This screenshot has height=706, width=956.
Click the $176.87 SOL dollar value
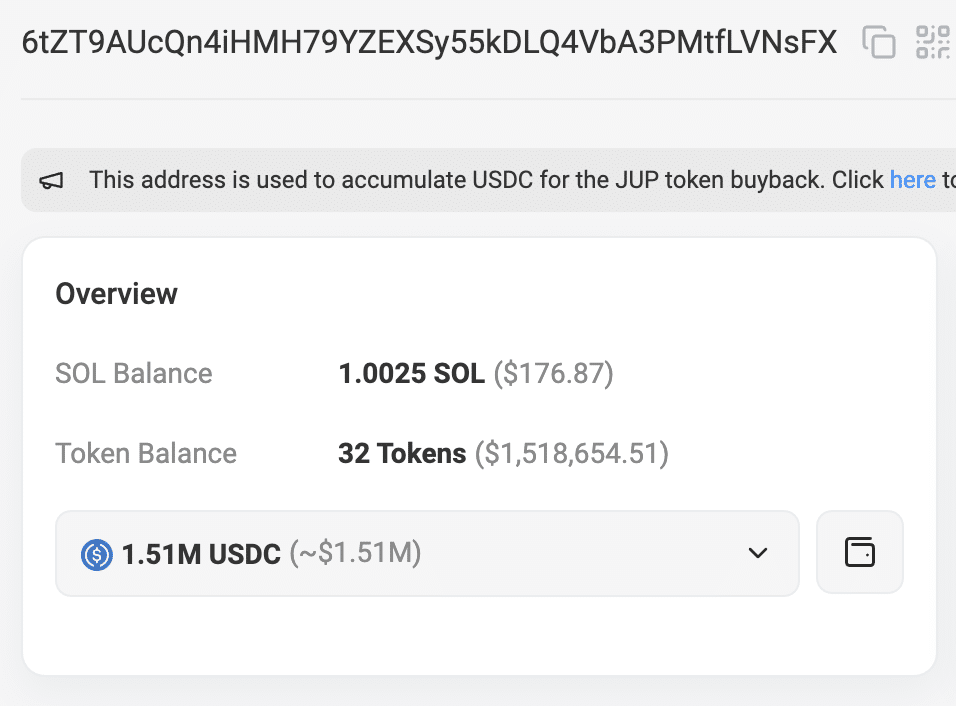[x=554, y=373]
